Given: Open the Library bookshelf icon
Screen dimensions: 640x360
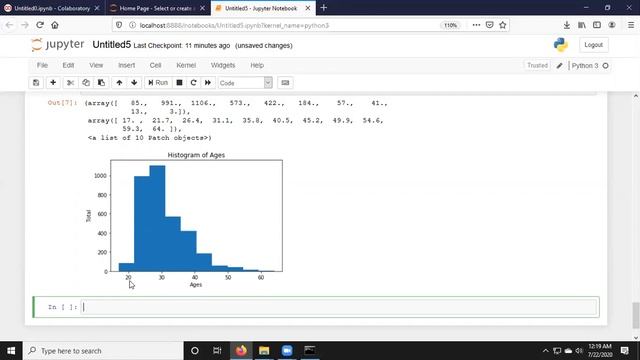Looking at the screenshot, I should (x=582, y=25).
